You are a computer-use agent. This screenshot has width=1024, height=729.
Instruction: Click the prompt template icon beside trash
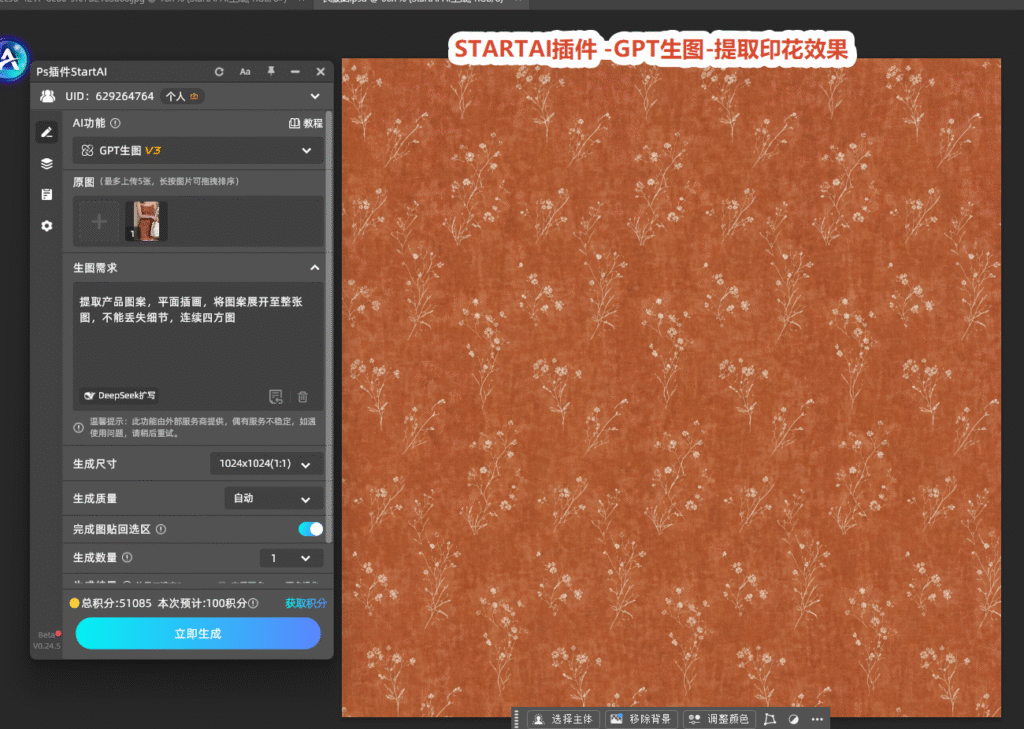tap(276, 397)
